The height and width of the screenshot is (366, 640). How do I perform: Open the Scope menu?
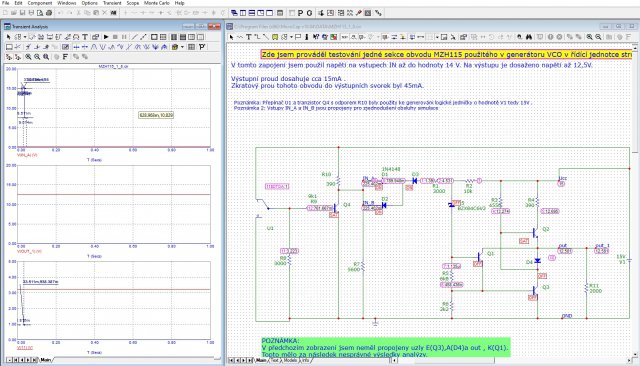133,3
